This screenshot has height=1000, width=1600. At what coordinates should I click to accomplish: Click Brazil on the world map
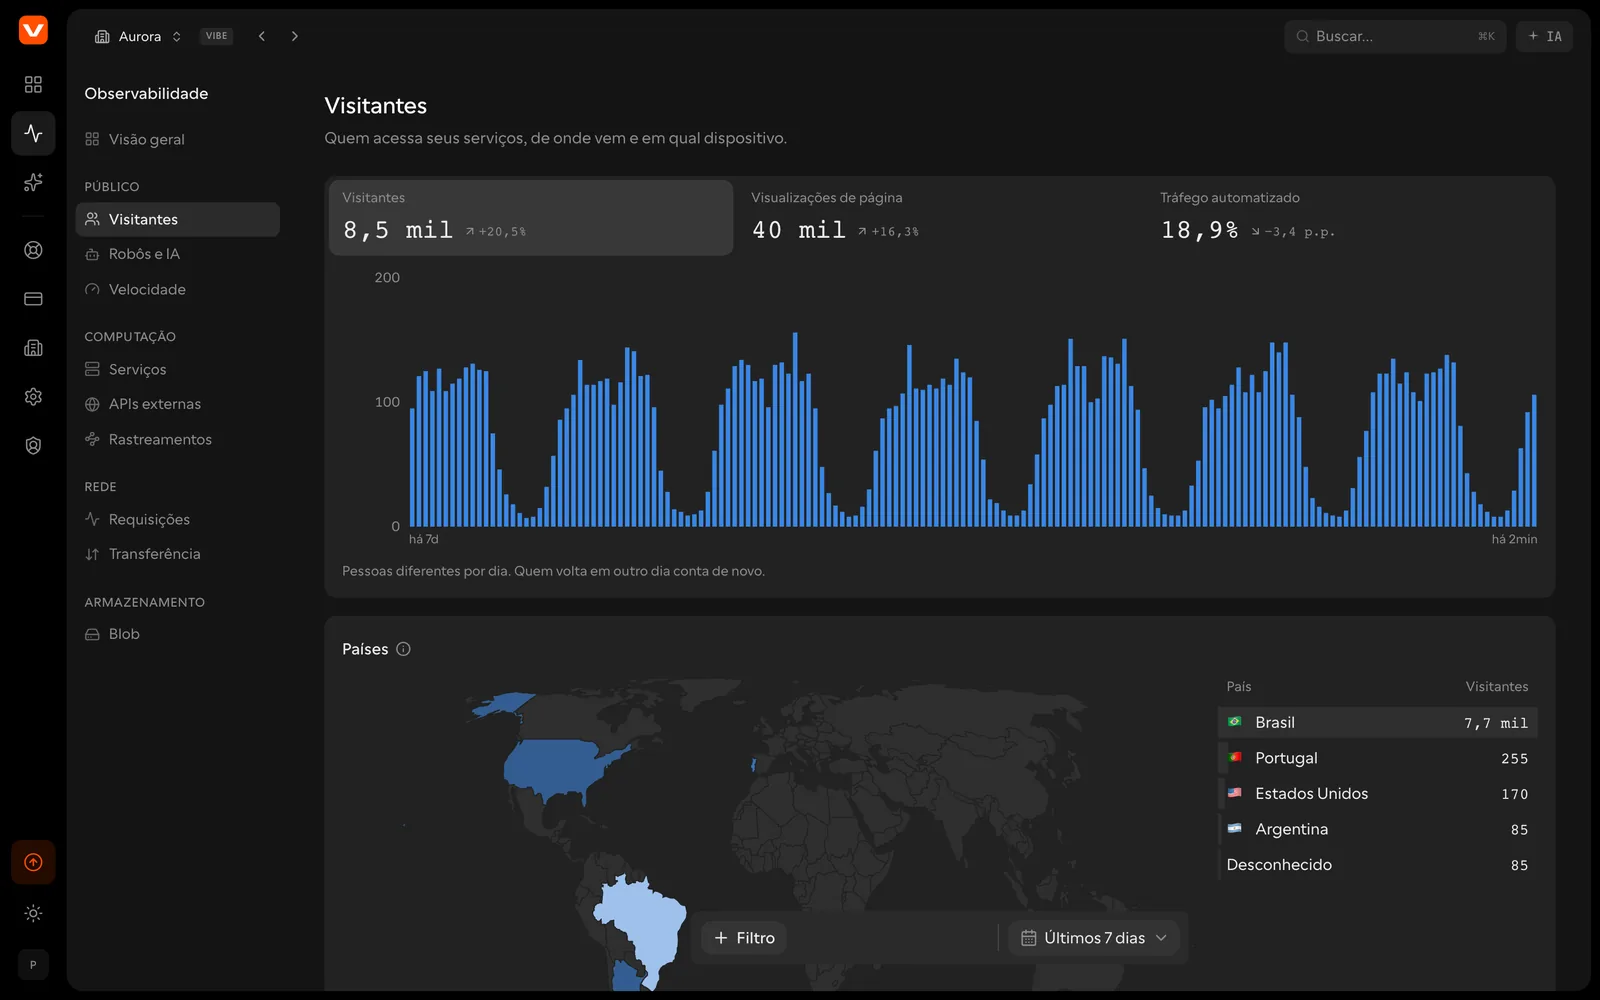coord(645,922)
